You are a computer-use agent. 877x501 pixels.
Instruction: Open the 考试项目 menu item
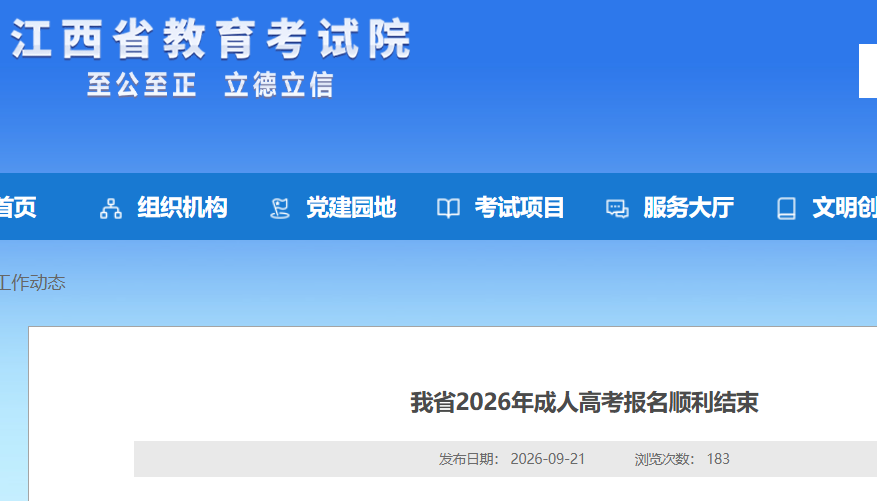point(520,207)
